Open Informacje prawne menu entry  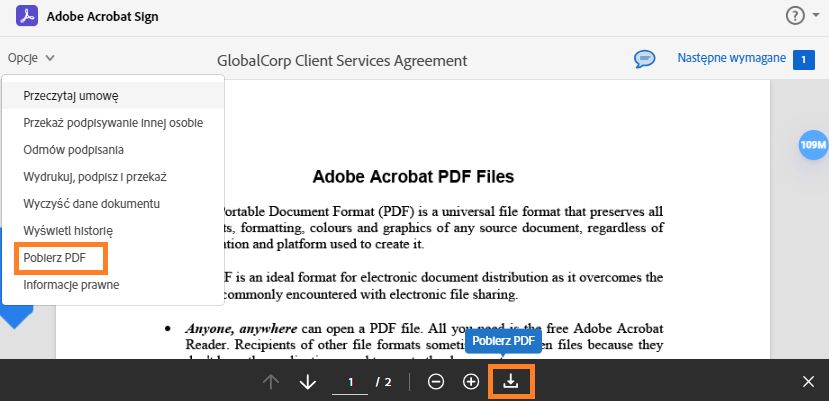(113, 285)
